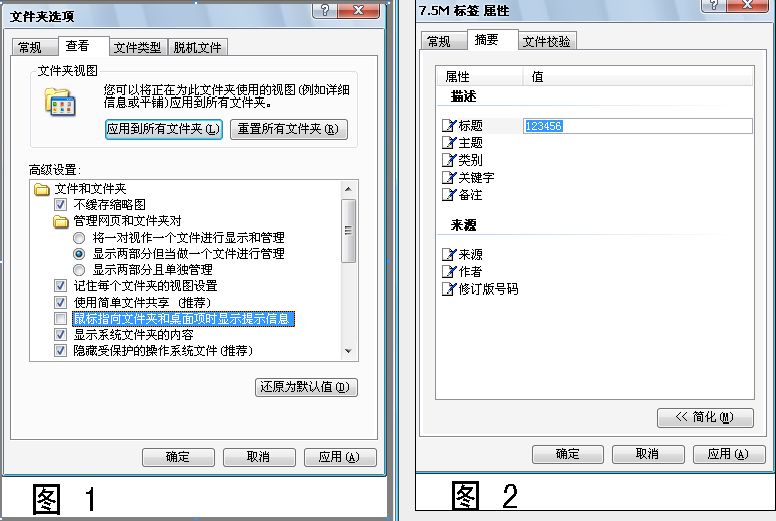Click 确定 in 文件夹选项 dialog
The height and width of the screenshot is (521, 776).
[x=178, y=457]
